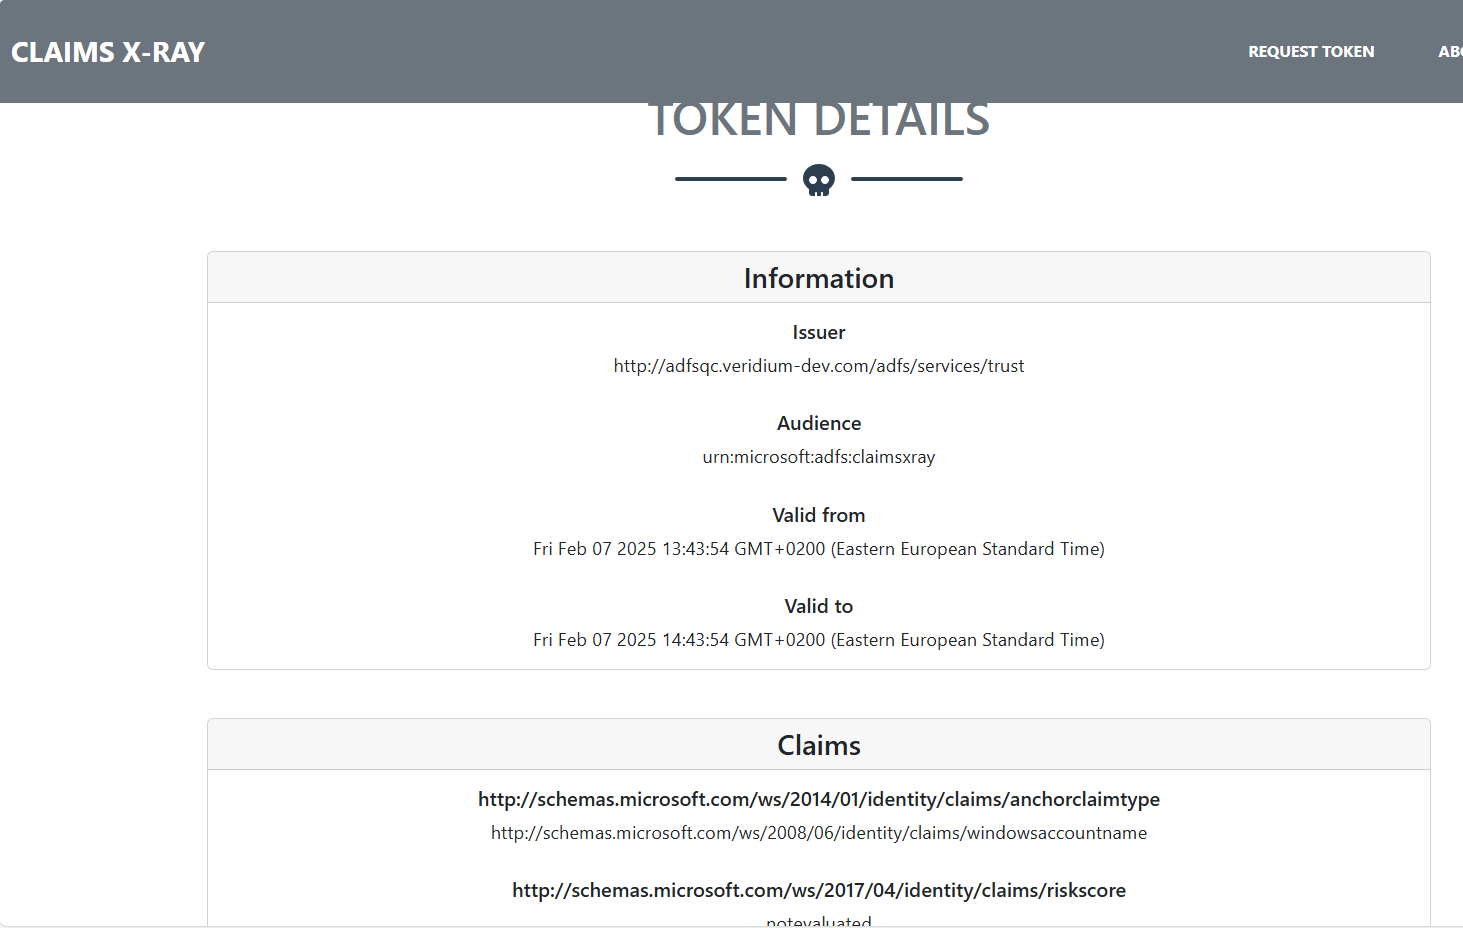Click the TOKEN DETAILS page heading
Image resolution: width=1463 pixels, height=928 pixels.
[819, 122]
